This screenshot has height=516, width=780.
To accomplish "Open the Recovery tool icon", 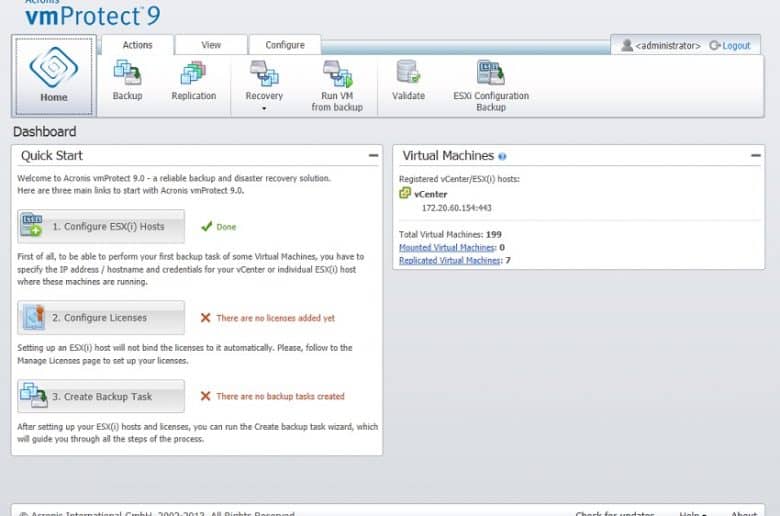I will click(x=264, y=73).
